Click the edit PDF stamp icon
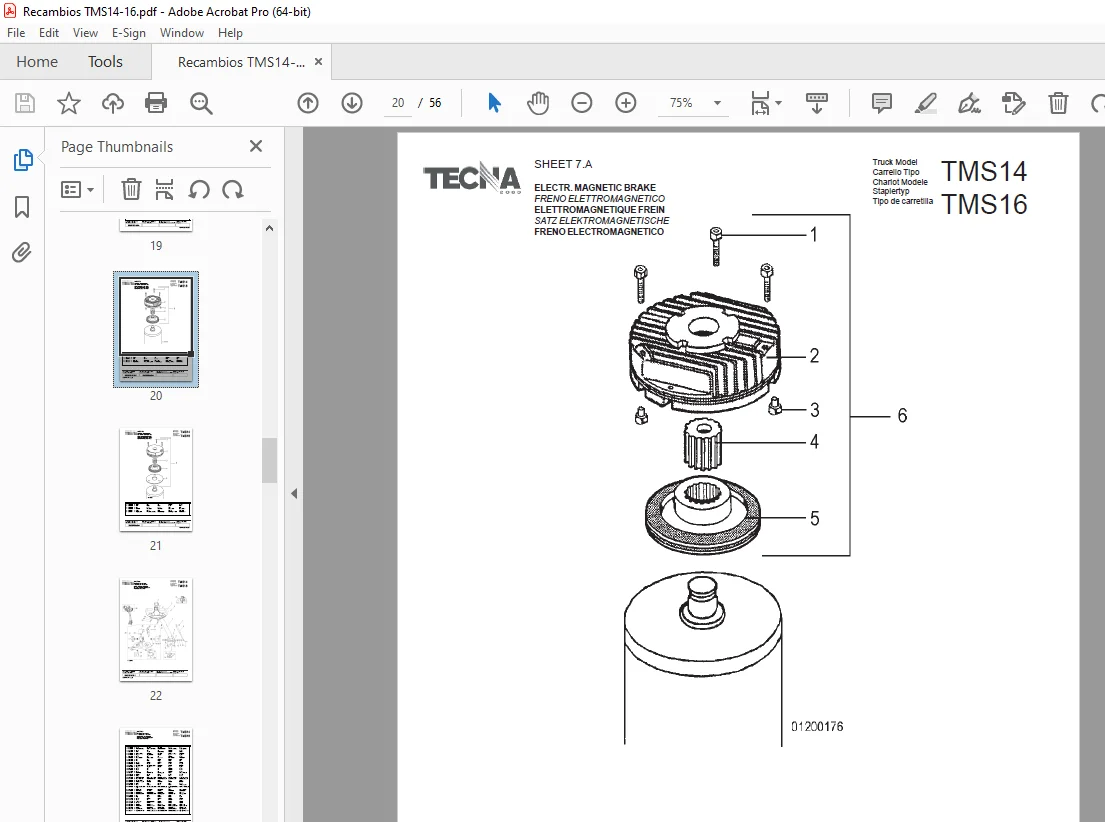Viewport: 1105px width, 822px height. 1013,103
